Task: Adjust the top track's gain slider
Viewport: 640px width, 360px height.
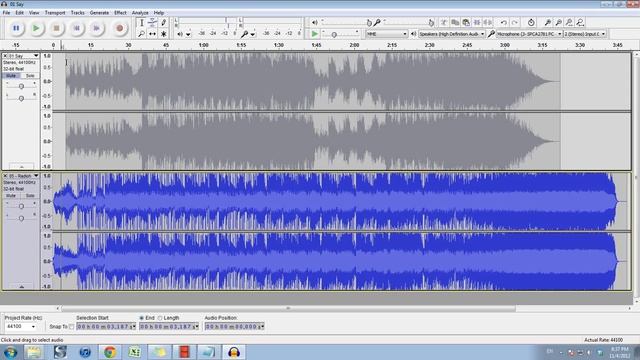Action: [x=21, y=86]
